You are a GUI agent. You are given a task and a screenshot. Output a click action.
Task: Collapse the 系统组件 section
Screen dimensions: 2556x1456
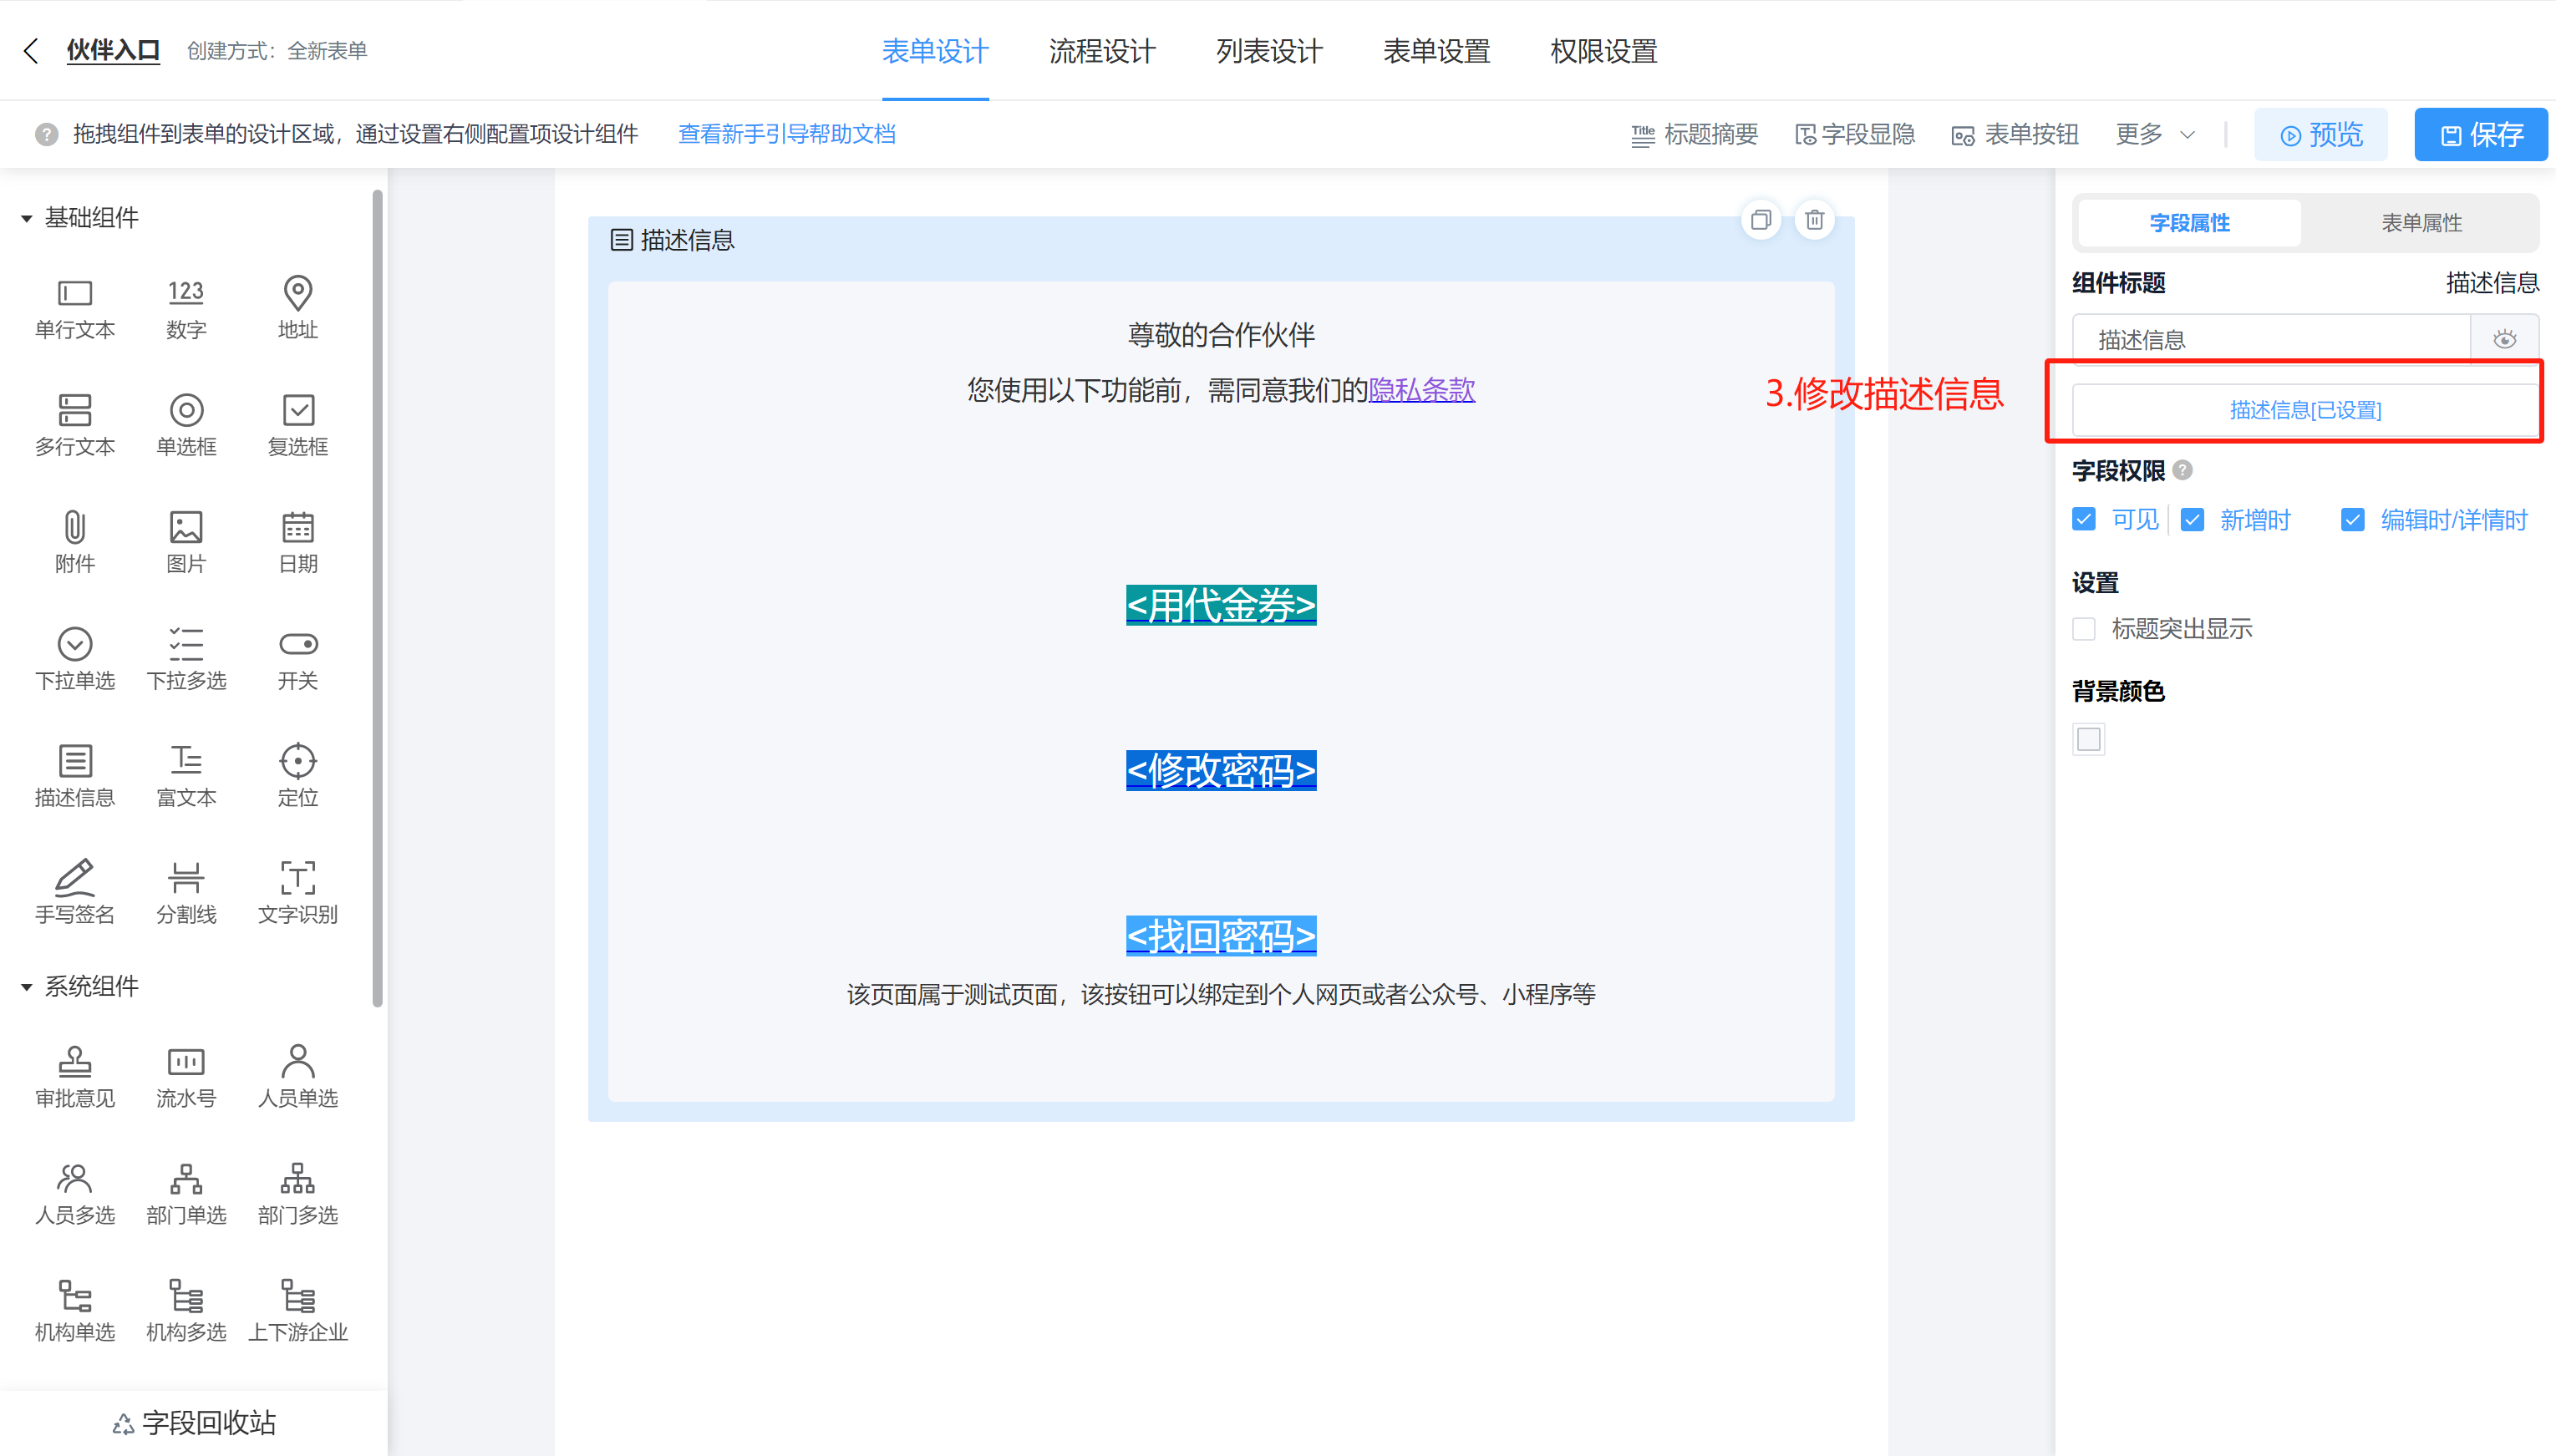27,987
